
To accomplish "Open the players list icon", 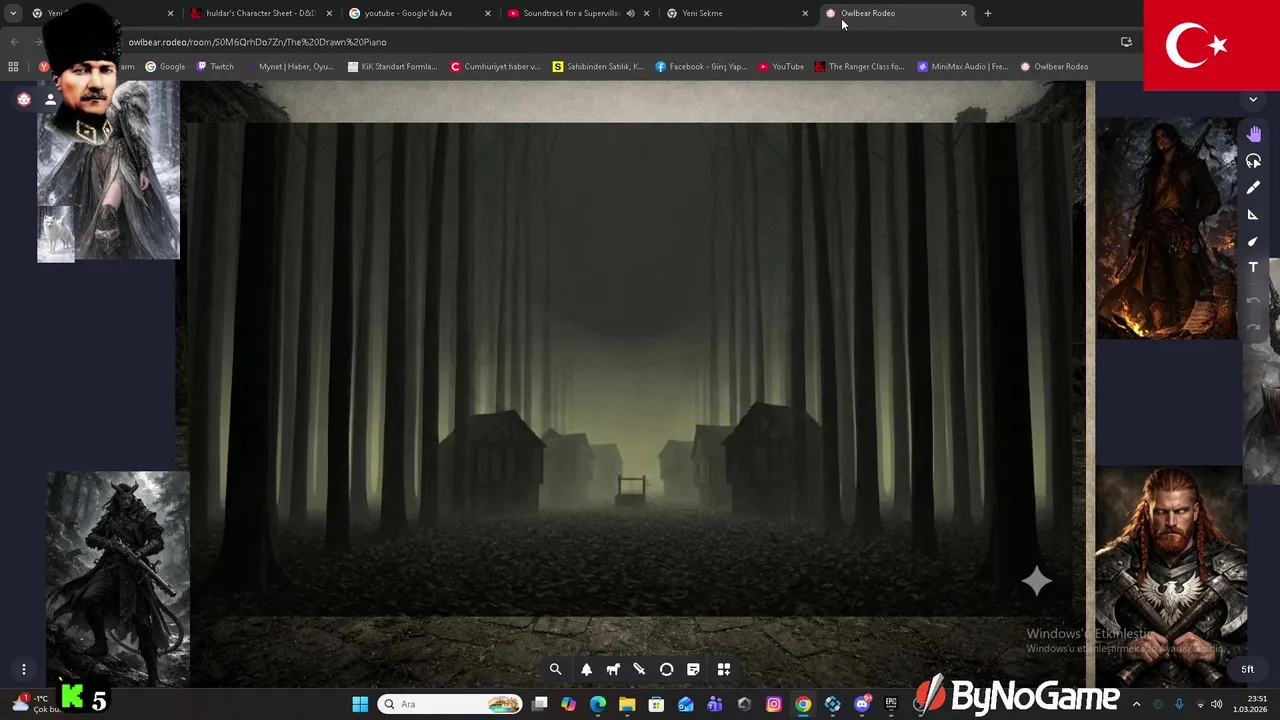I will point(50,99).
